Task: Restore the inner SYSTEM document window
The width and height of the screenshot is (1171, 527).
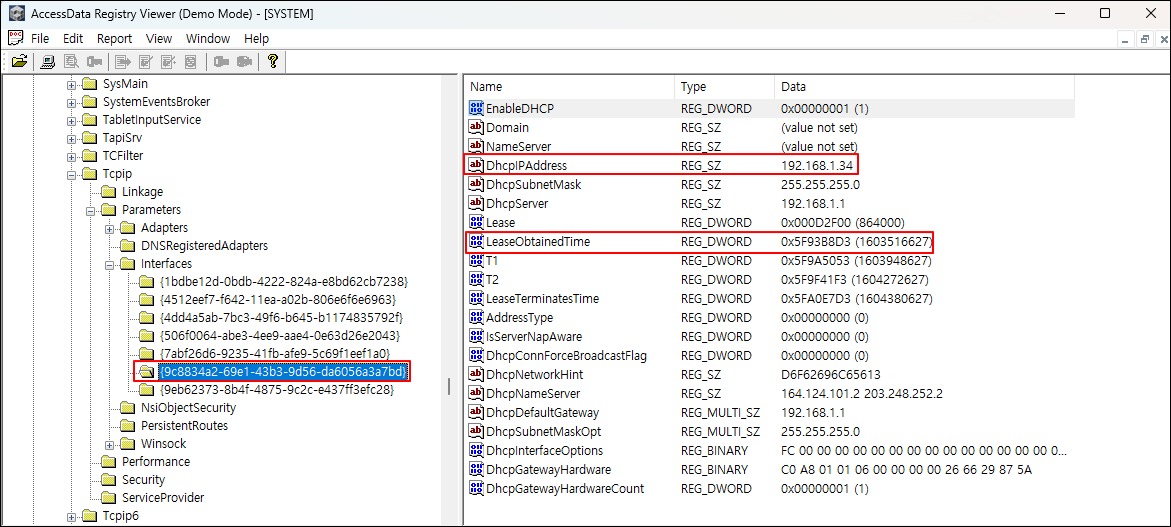Action: tap(1143, 40)
